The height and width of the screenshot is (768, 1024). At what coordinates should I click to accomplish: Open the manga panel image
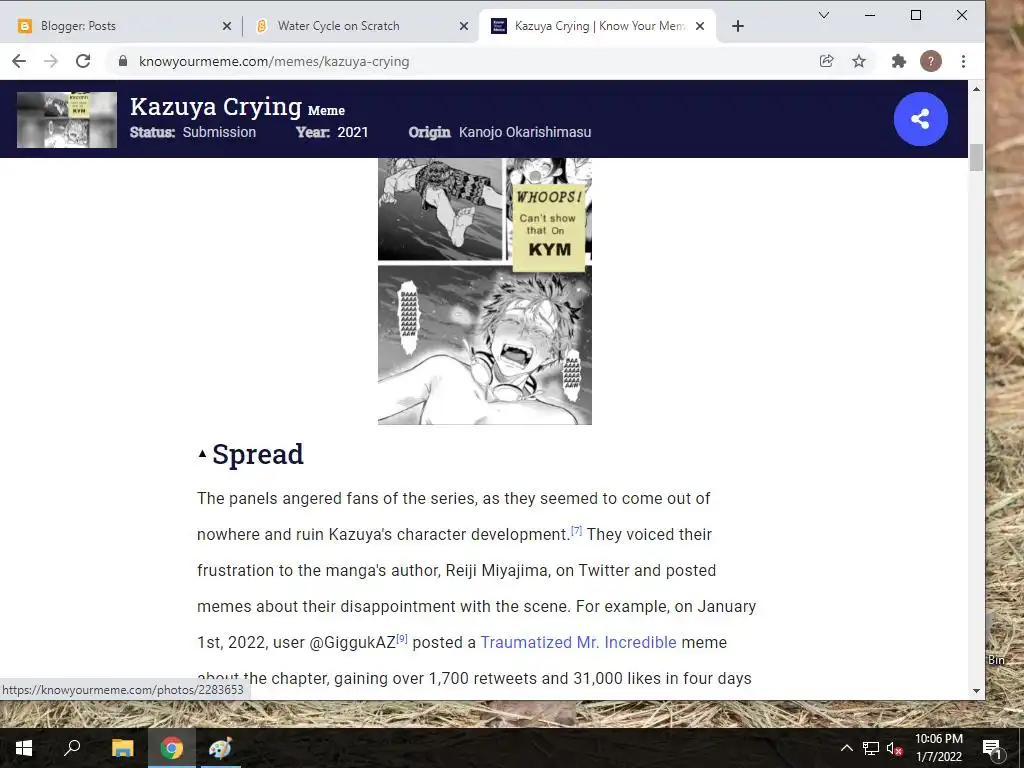pos(485,291)
